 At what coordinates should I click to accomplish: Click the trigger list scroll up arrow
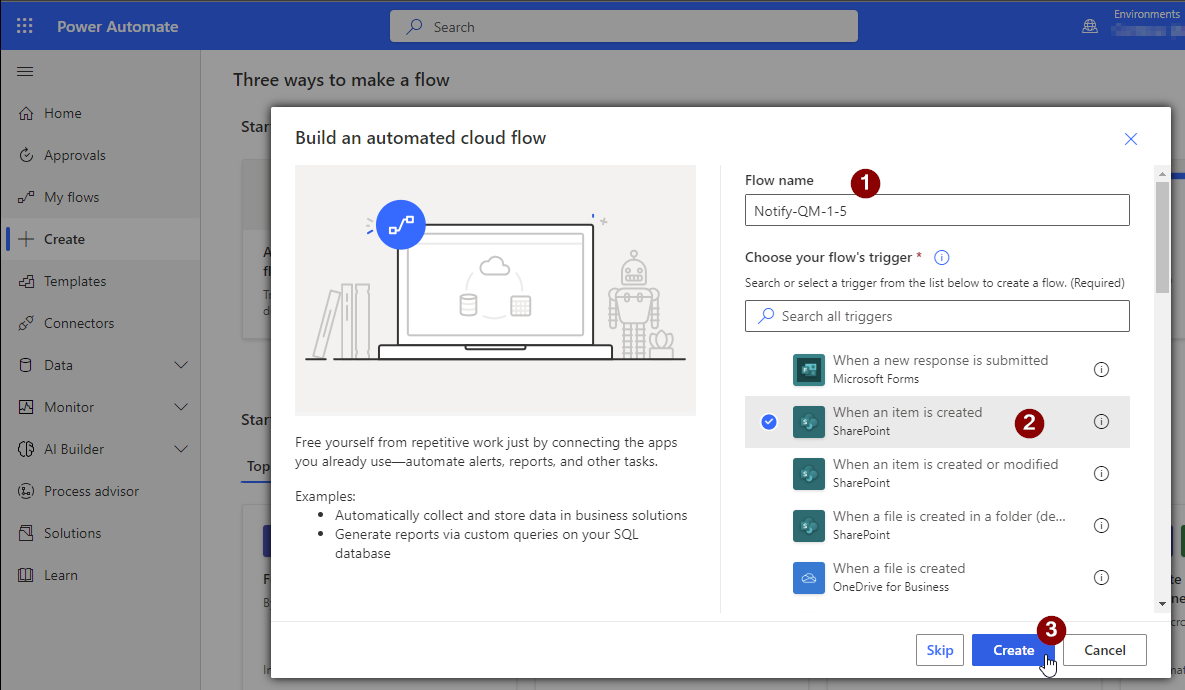pos(1162,174)
